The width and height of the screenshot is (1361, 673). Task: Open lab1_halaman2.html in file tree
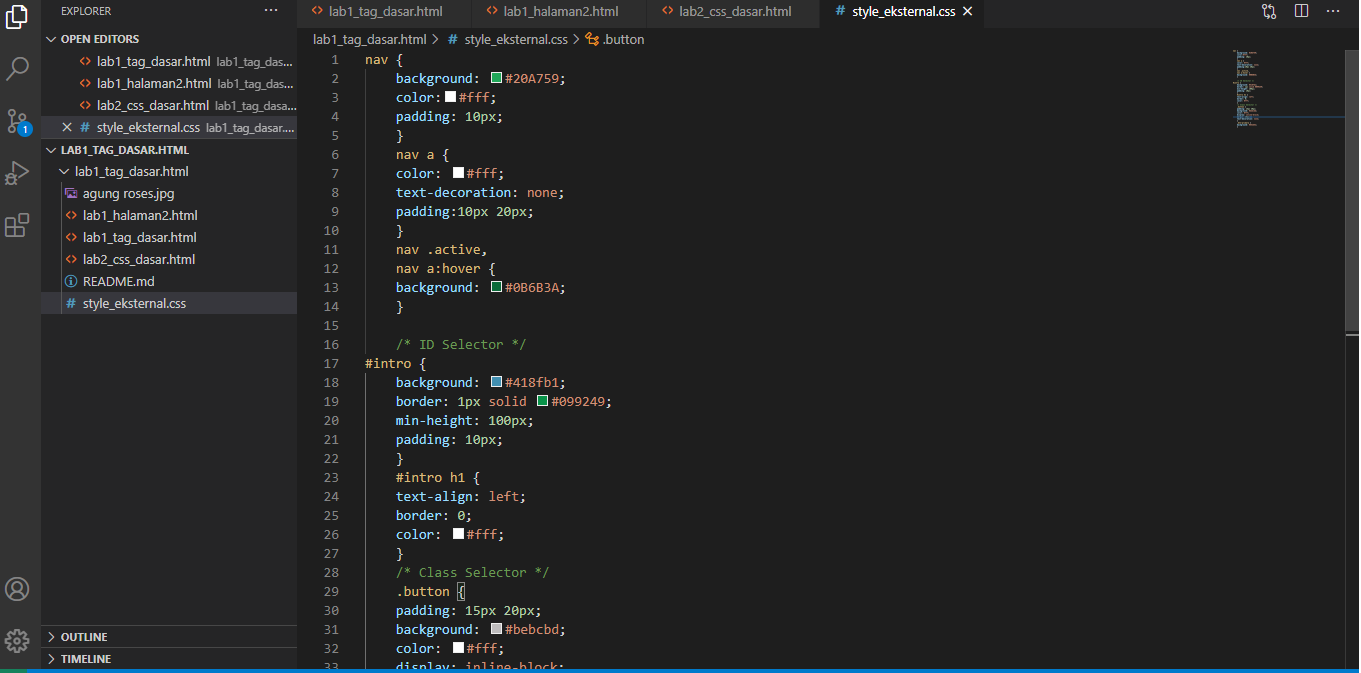pos(169,215)
